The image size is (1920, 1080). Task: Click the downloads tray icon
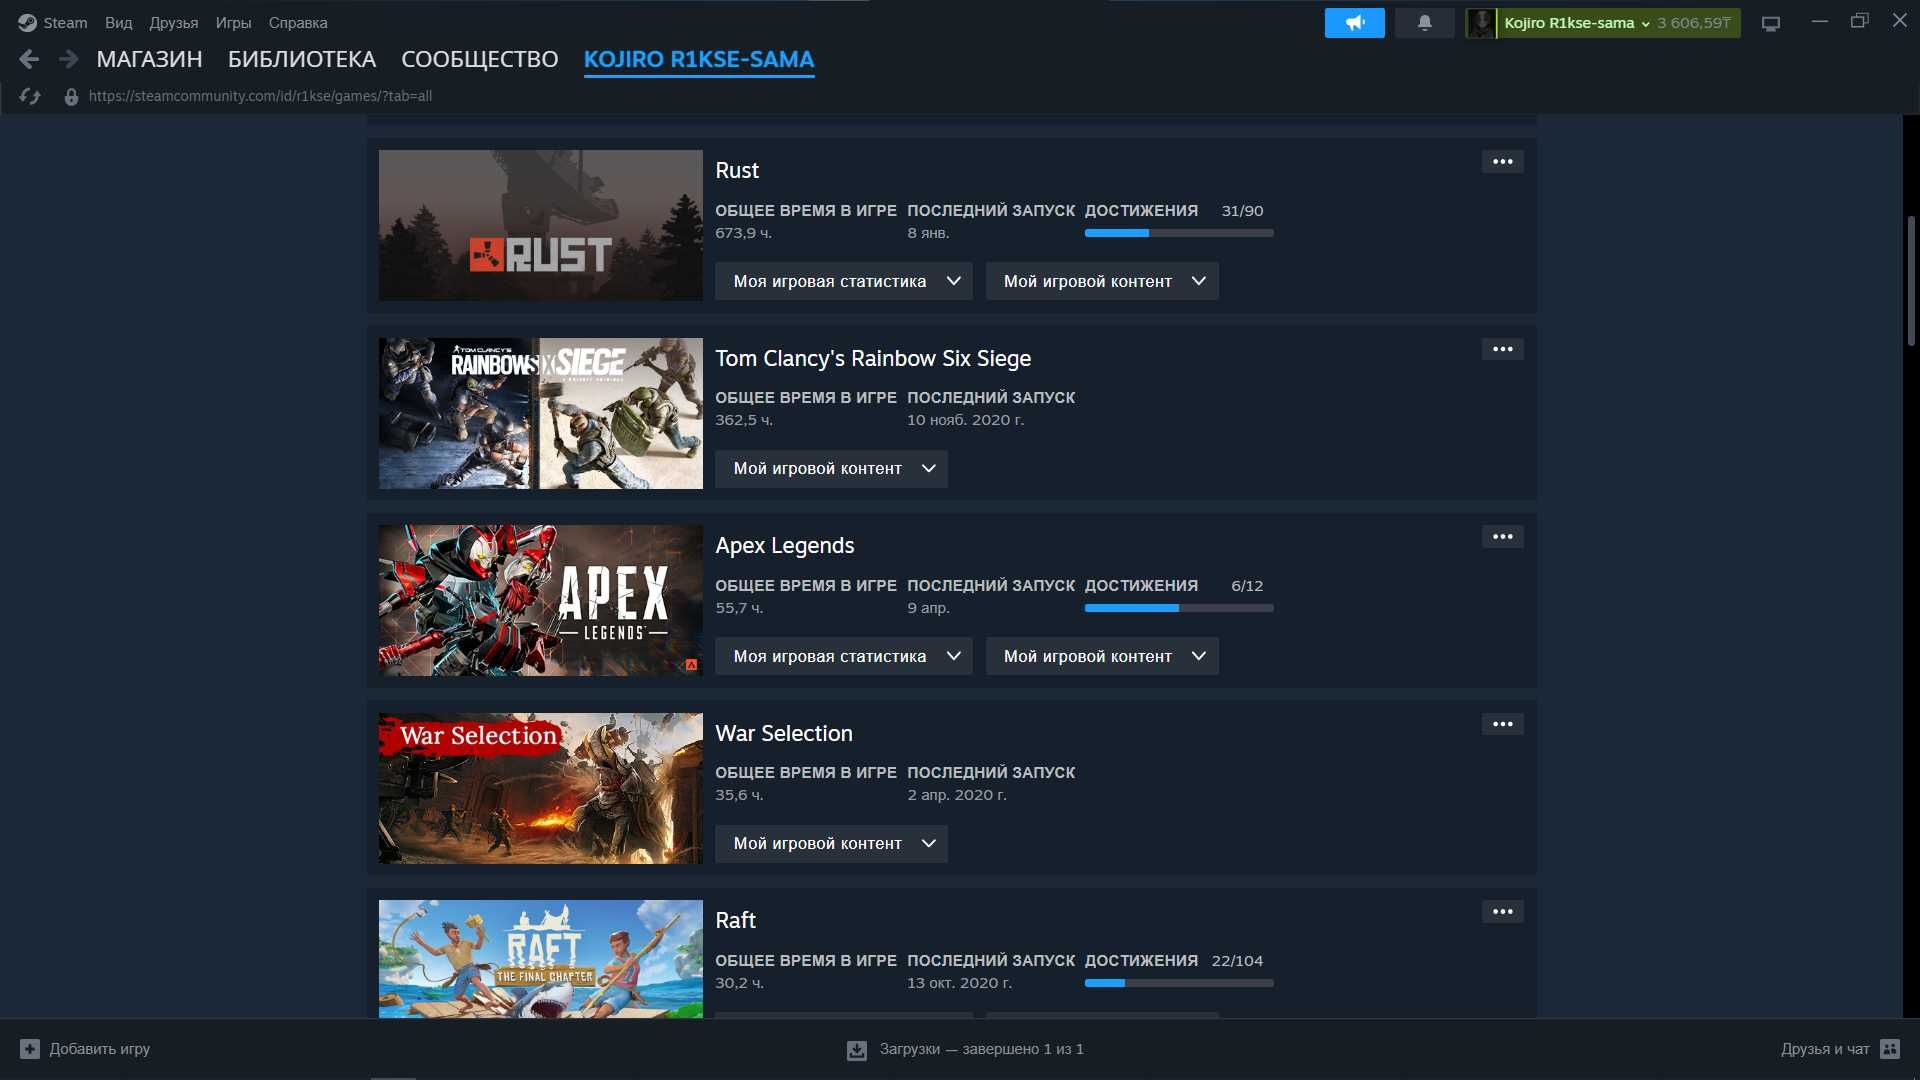tap(857, 1050)
